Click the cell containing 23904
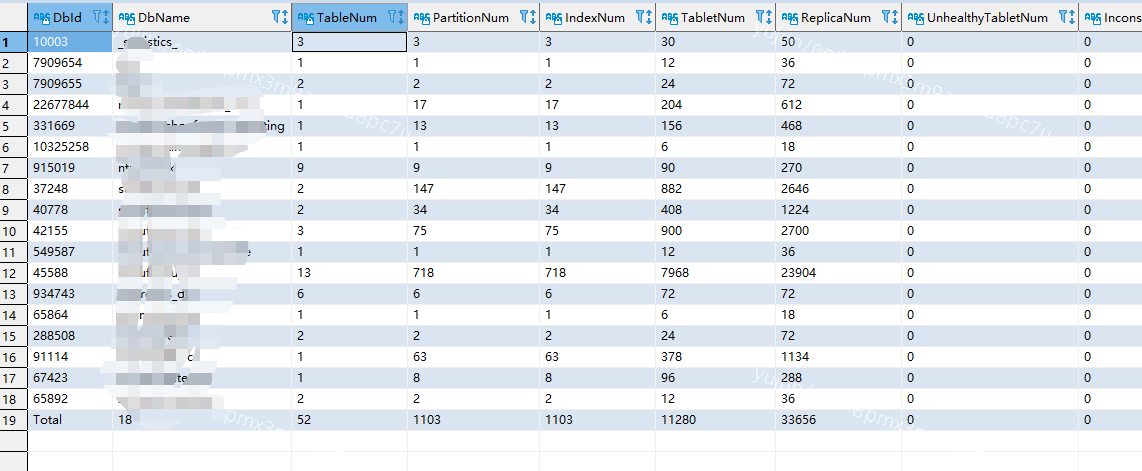Viewport: 1142px width, 471px height. (801, 273)
